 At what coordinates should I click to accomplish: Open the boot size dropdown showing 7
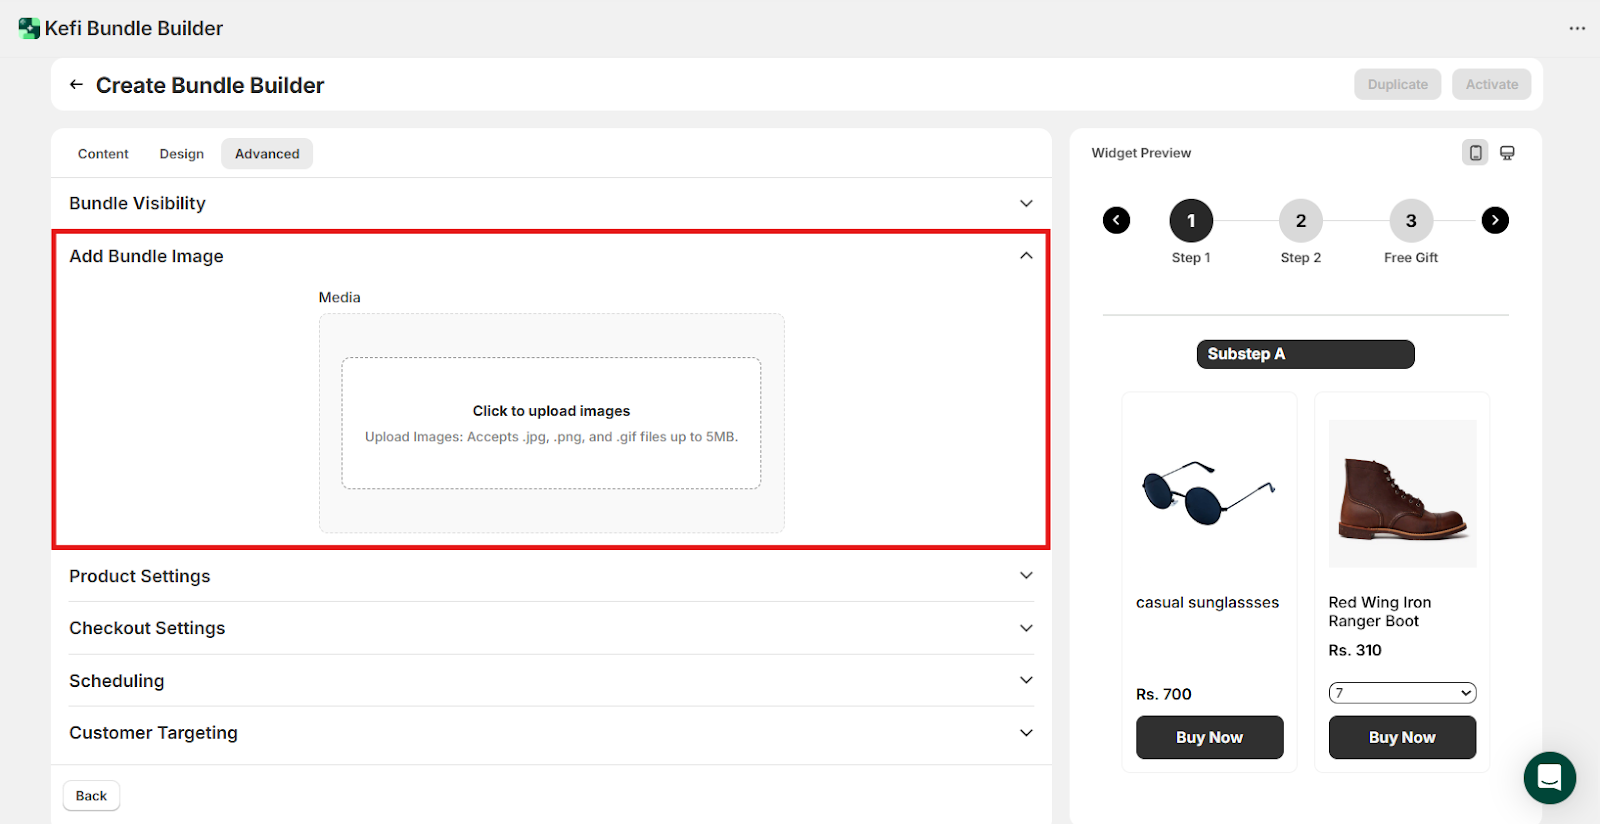(x=1402, y=693)
